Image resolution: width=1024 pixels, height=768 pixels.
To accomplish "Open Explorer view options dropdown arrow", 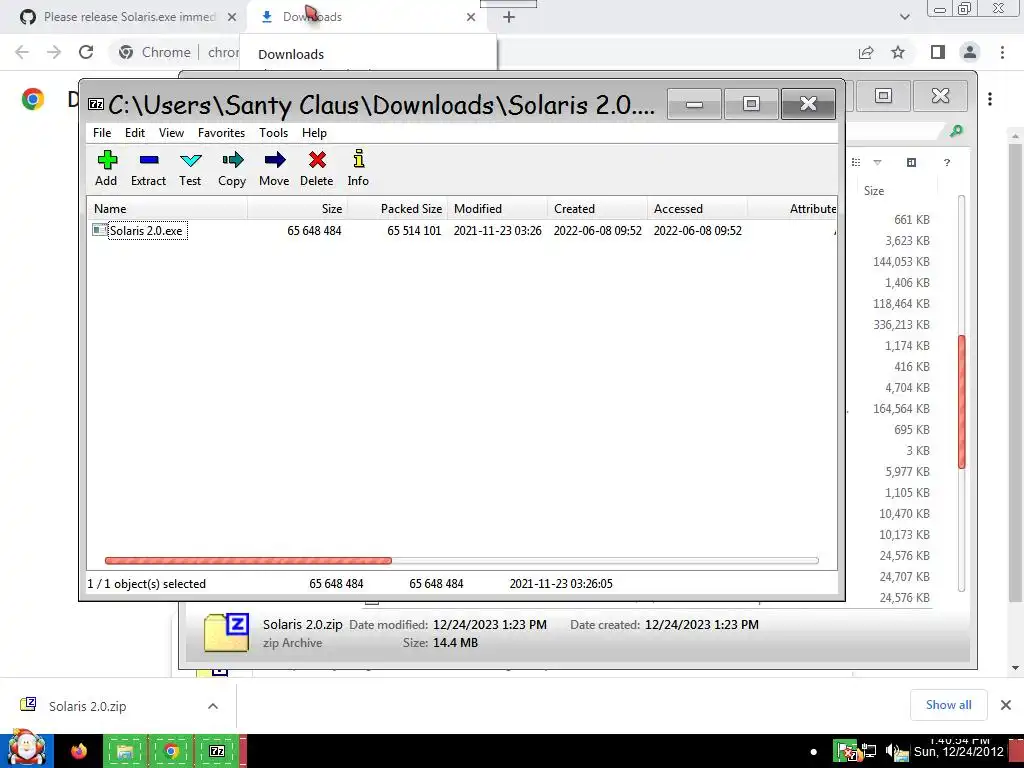I will 877,163.
